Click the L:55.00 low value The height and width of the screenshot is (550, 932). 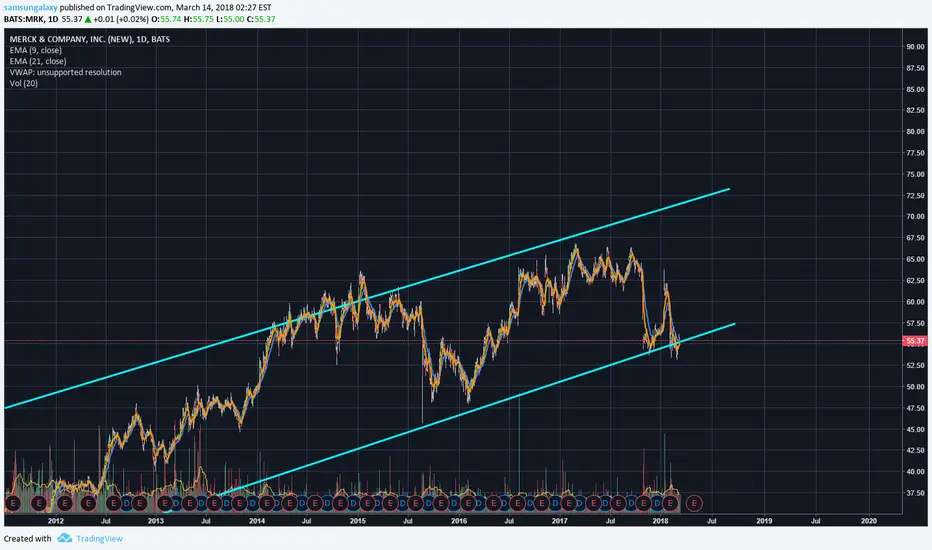tap(229, 19)
